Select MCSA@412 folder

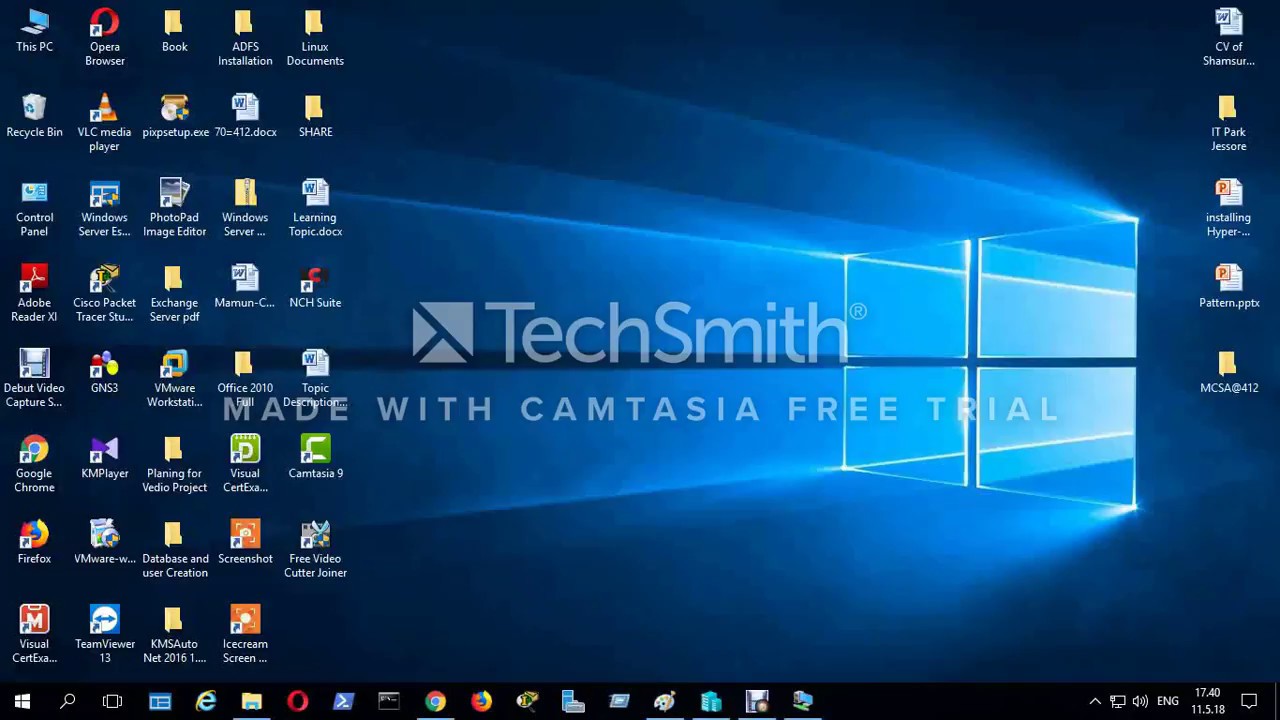pyautogui.click(x=1229, y=372)
